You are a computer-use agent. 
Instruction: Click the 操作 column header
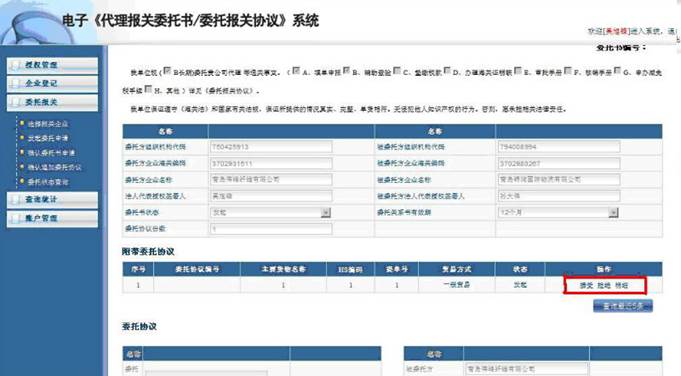pyautogui.click(x=604, y=269)
